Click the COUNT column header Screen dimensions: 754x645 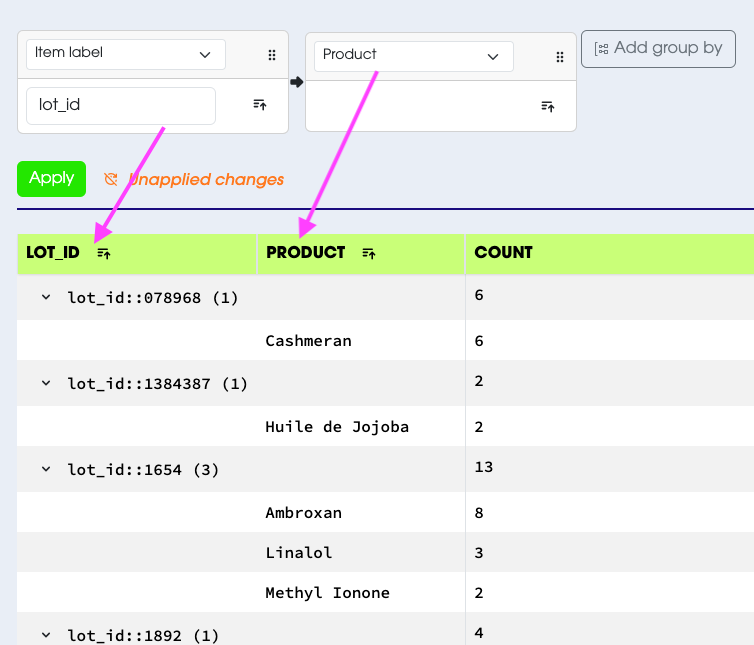pos(503,253)
